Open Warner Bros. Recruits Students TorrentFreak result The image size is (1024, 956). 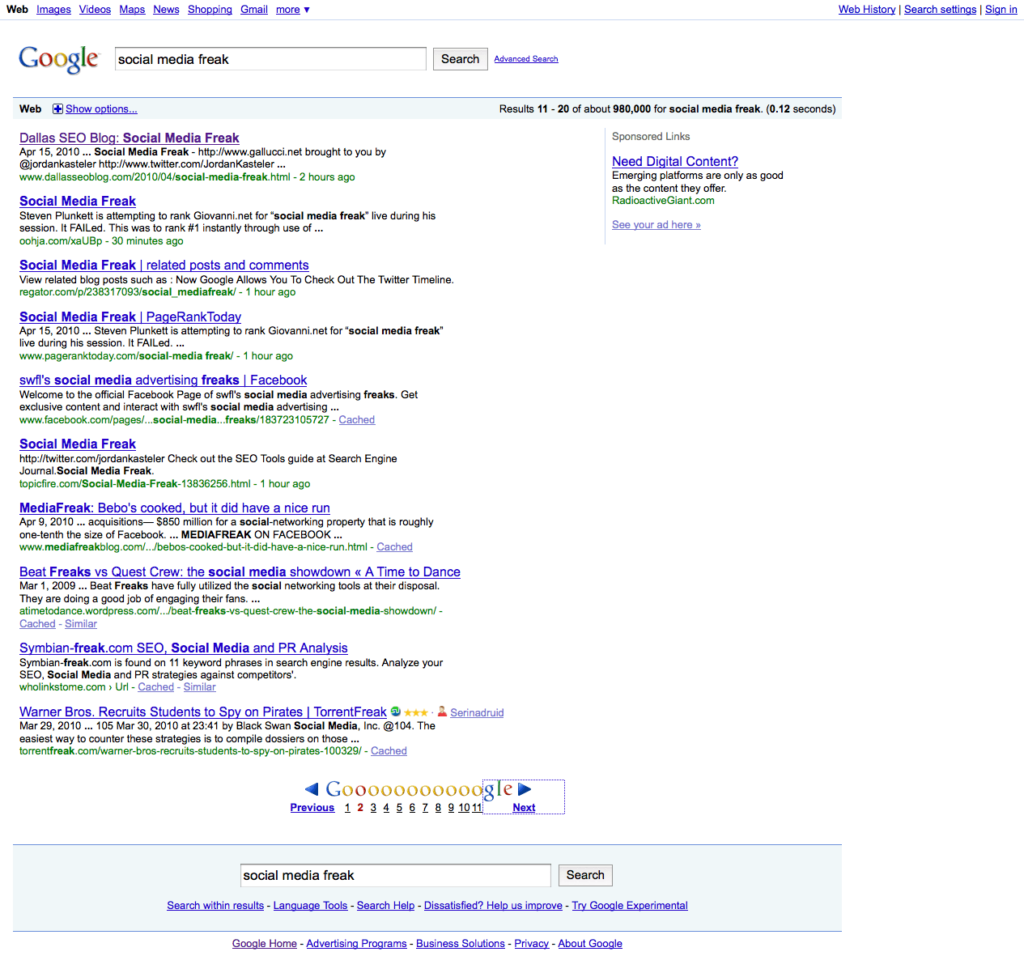point(203,712)
